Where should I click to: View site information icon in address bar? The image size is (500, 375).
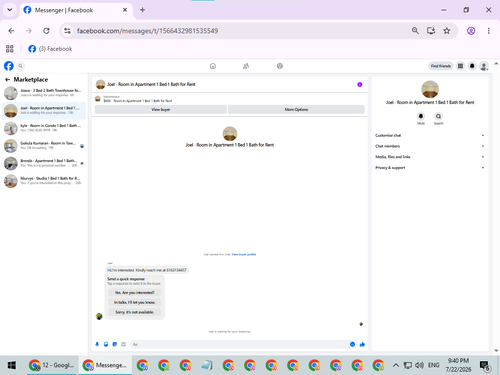click(x=67, y=31)
